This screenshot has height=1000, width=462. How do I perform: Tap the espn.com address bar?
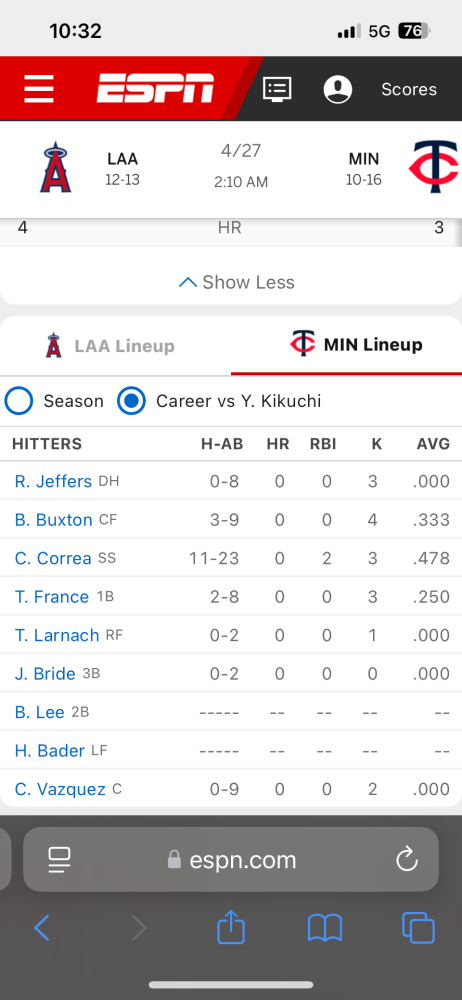click(231, 860)
